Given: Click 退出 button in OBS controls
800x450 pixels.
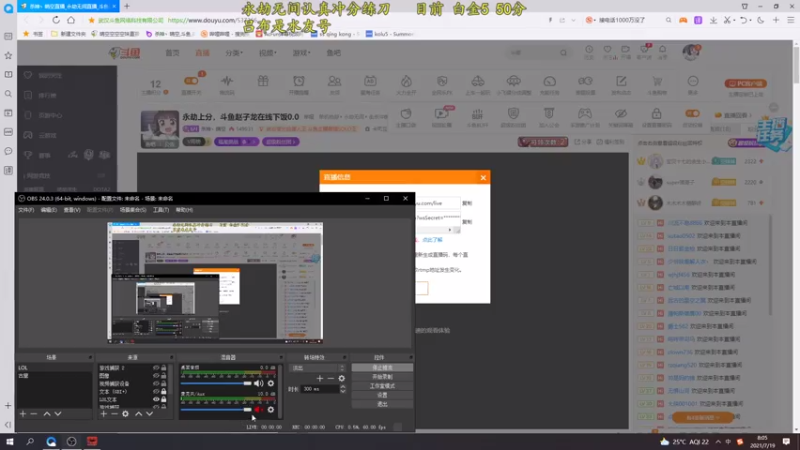Looking at the screenshot, I should coord(382,404).
